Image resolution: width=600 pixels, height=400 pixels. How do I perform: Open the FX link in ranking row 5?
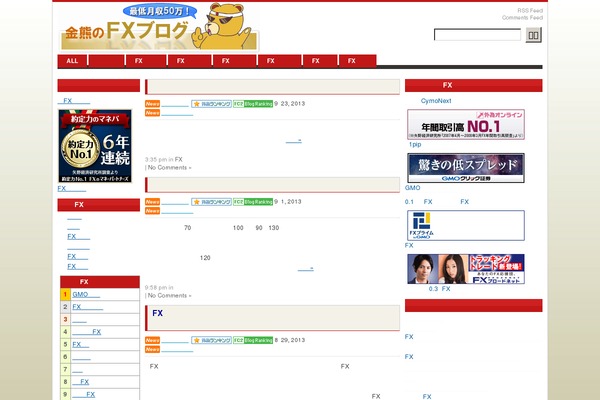[x=80, y=344]
